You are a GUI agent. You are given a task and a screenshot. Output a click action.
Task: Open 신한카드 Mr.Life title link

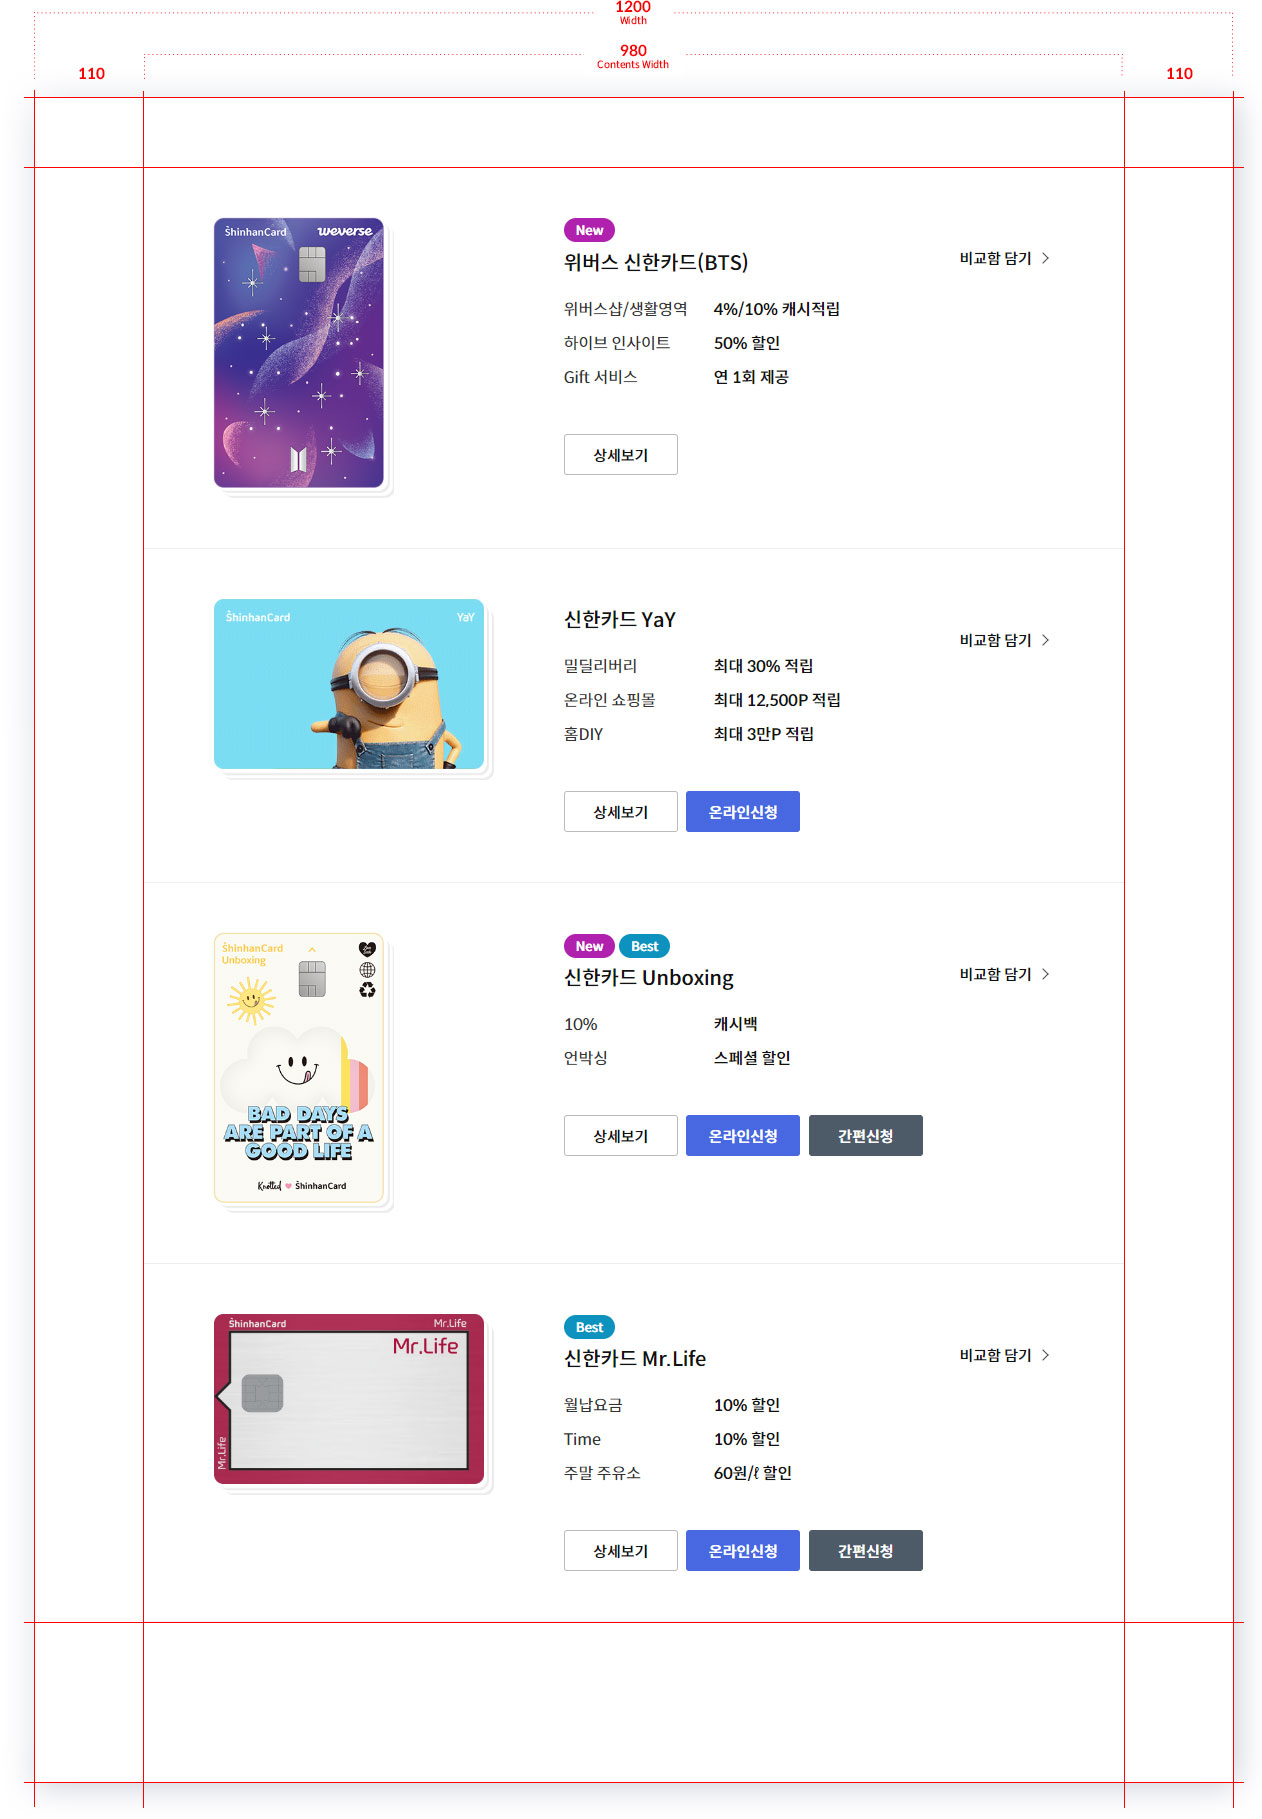pyautogui.click(x=635, y=1358)
